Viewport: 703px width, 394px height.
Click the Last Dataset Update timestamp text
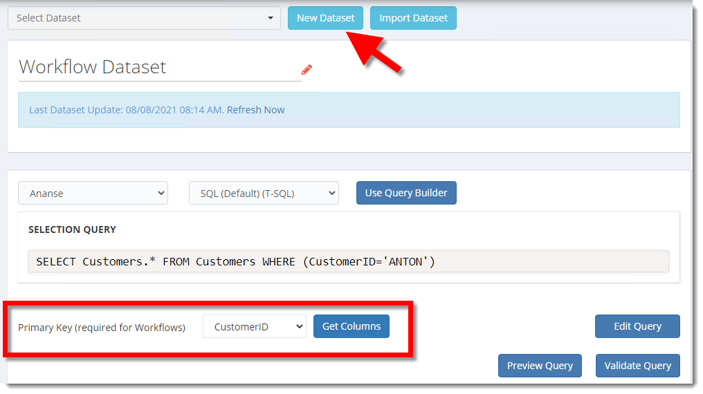[126, 110]
